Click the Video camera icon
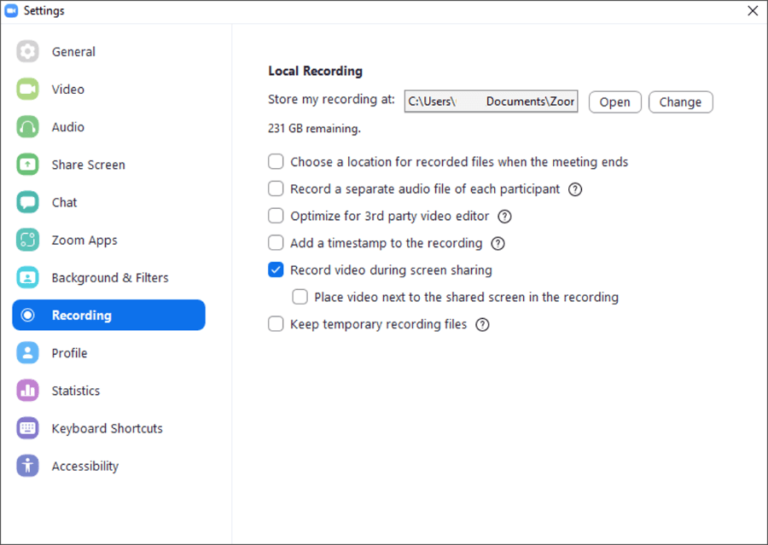Image resolution: width=768 pixels, height=545 pixels. tap(27, 89)
